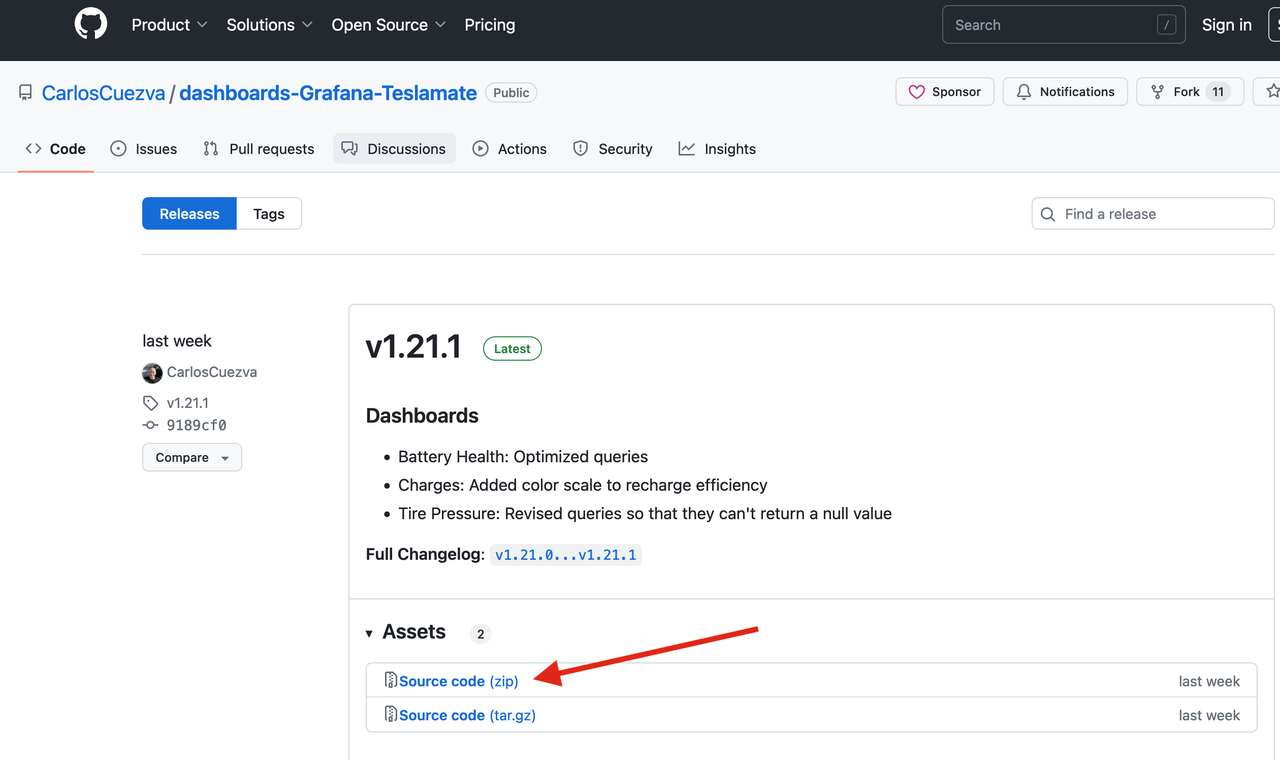The width and height of the screenshot is (1280, 760).
Task: Open the v1.21.0...v1.21.1 changelog link
Action: (x=566, y=555)
